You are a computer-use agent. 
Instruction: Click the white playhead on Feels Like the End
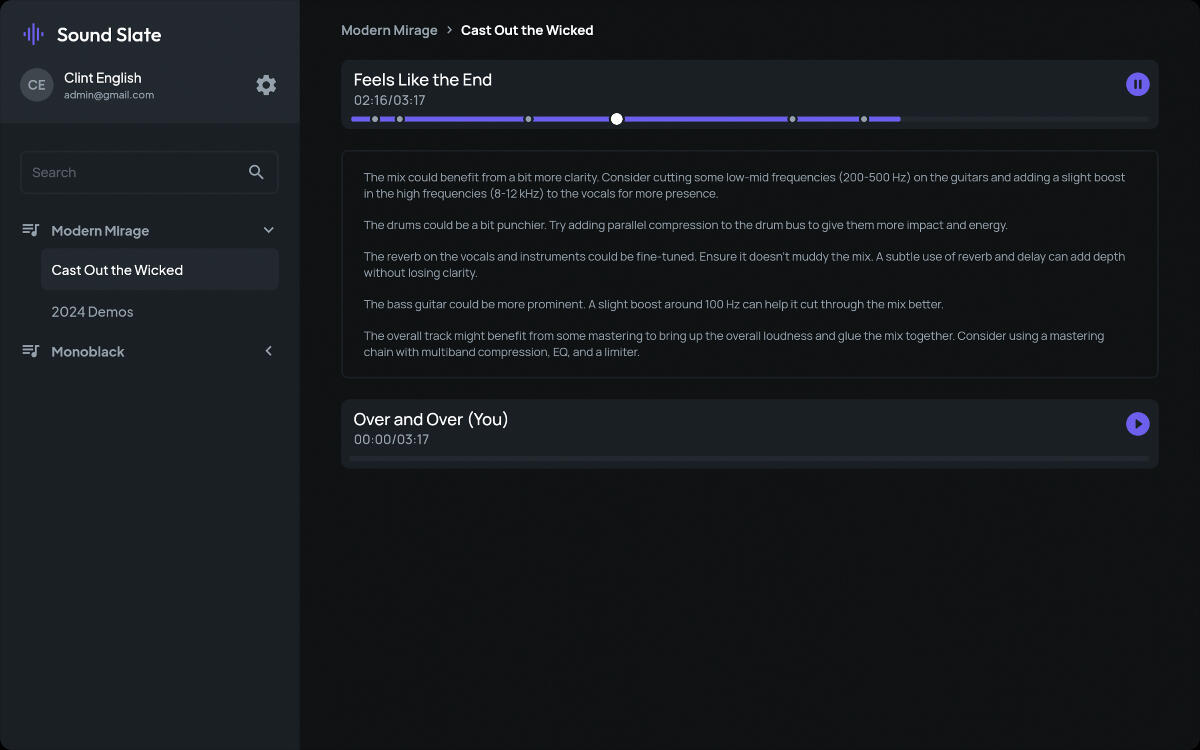pyautogui.click(x=616, y=119)
